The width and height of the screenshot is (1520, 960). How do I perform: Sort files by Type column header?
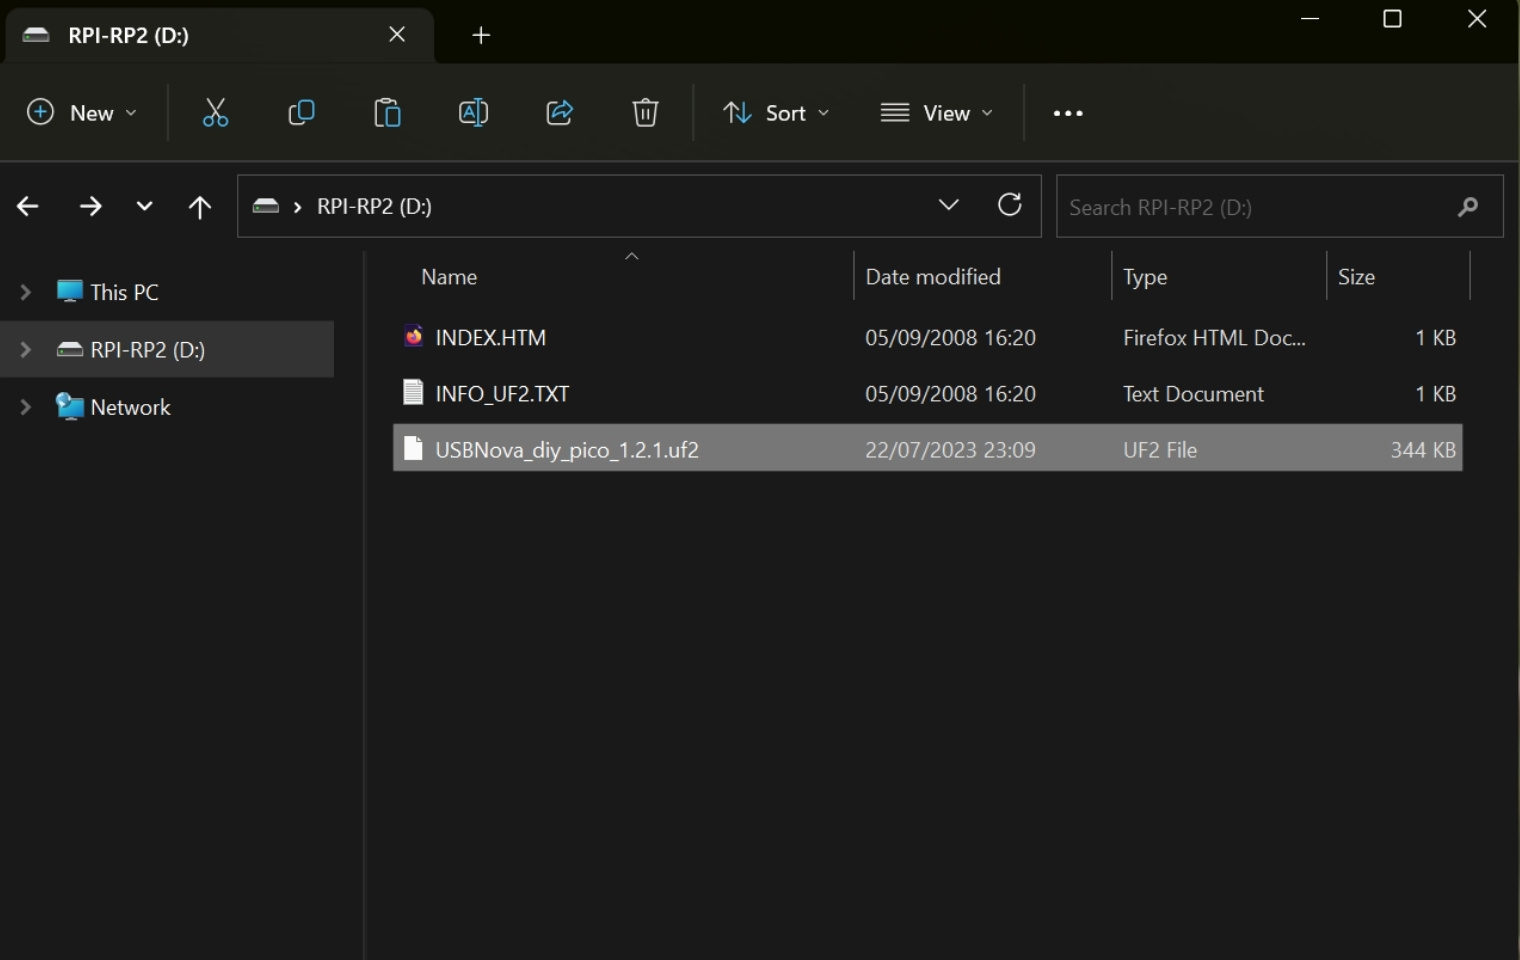1145,277
